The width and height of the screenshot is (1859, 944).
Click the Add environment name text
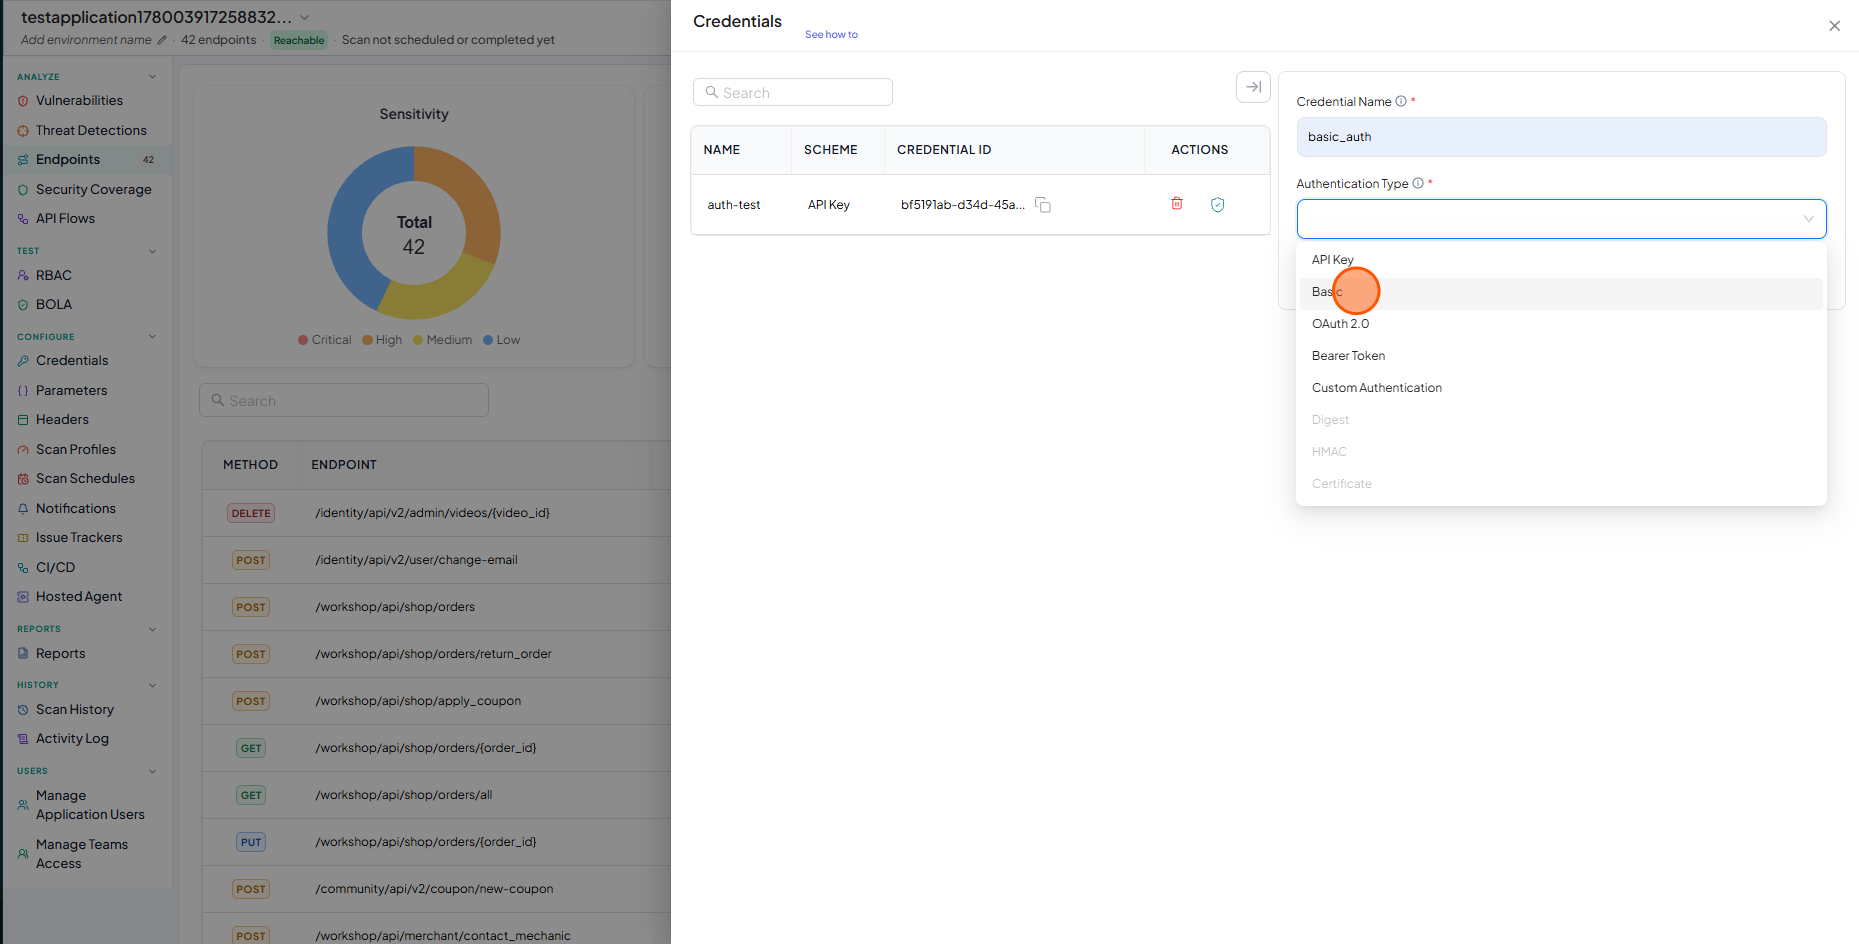(x=86, y=40)
